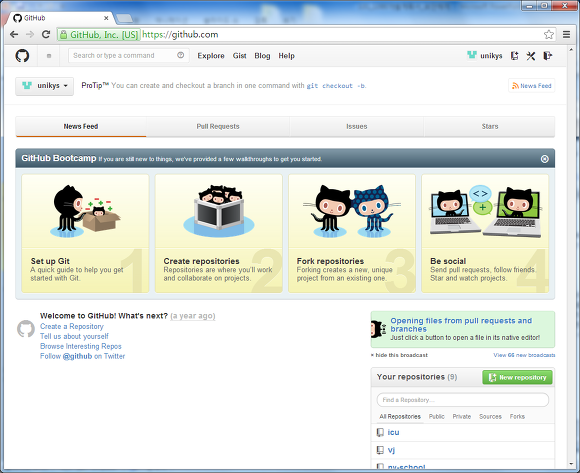Click the Octocat icon in the broadcast box

click(378, 329)
